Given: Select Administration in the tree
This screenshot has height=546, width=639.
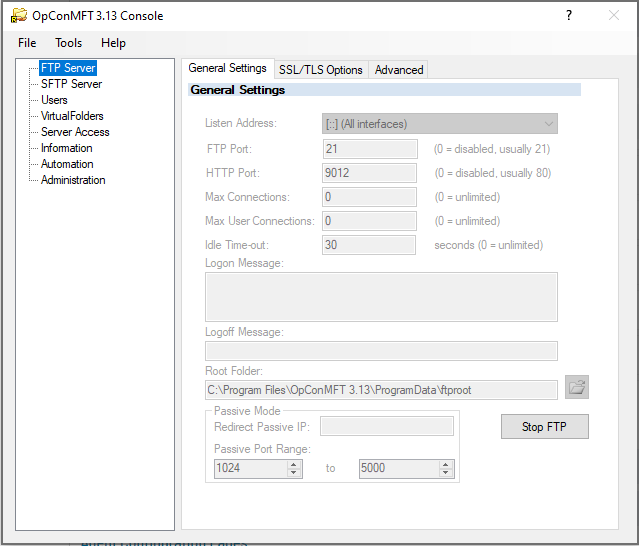Looking at the screenshot, I should click(73, 180).
